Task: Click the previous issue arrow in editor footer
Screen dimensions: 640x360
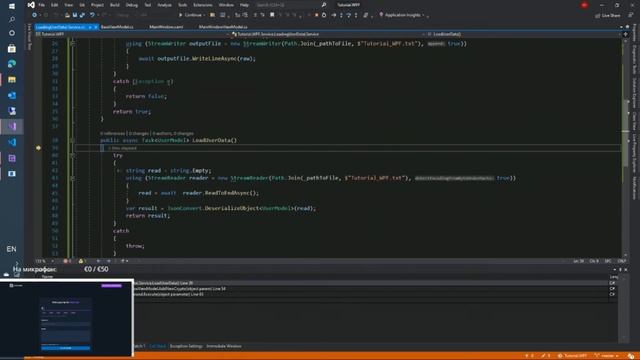Action: (x=98, y=261)
